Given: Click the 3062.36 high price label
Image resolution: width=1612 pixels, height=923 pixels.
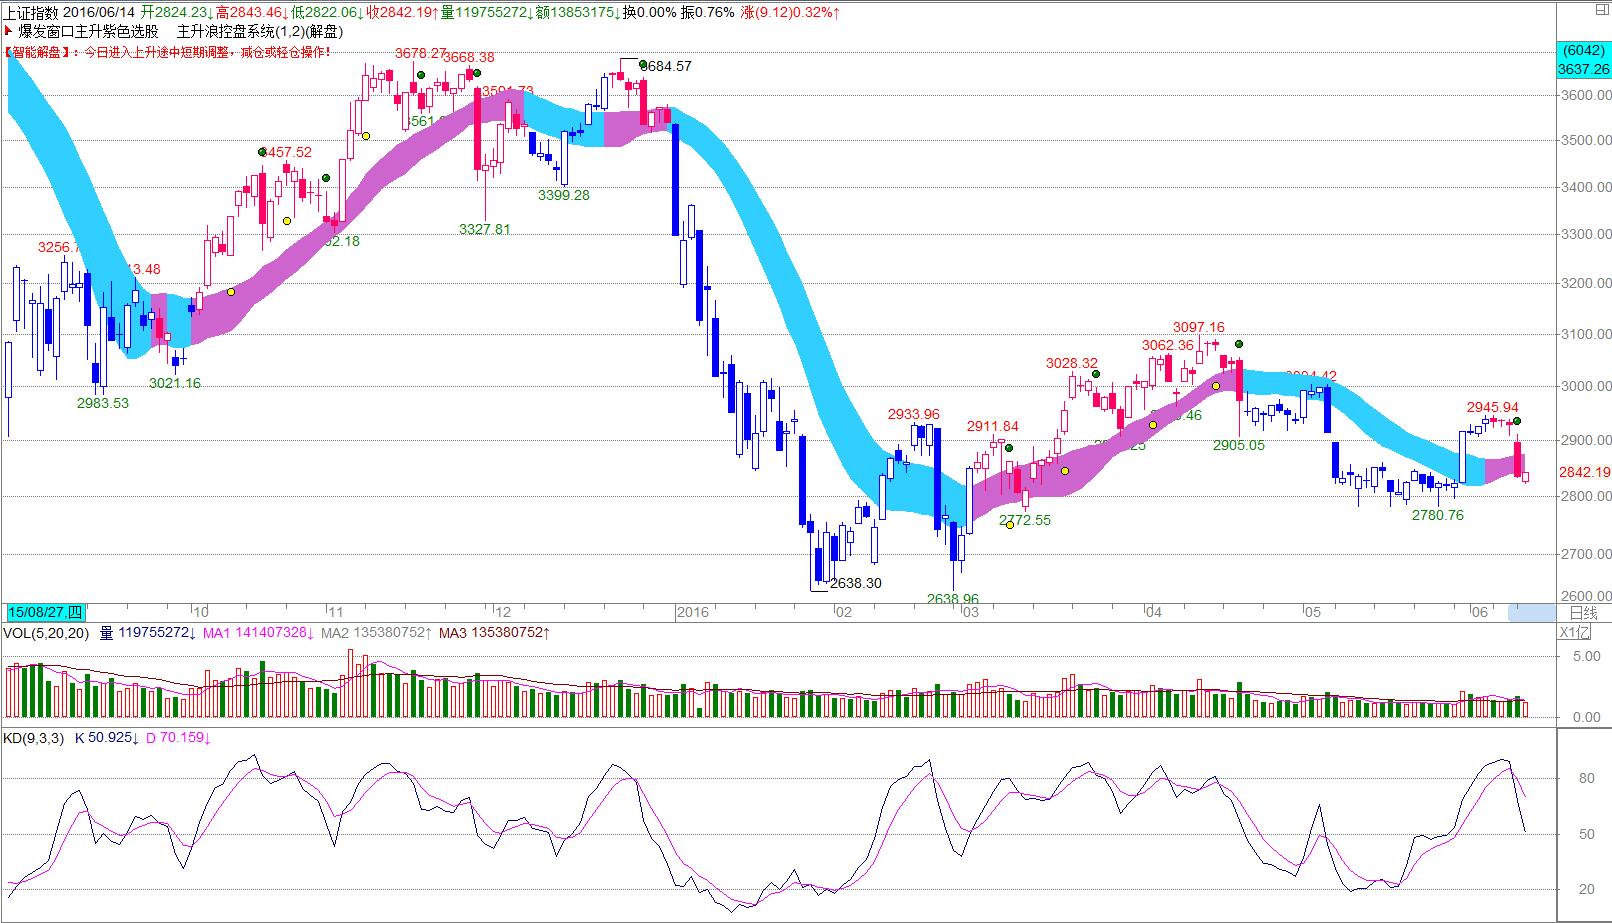Looking at the screenshot, I should click(1168, 345).
